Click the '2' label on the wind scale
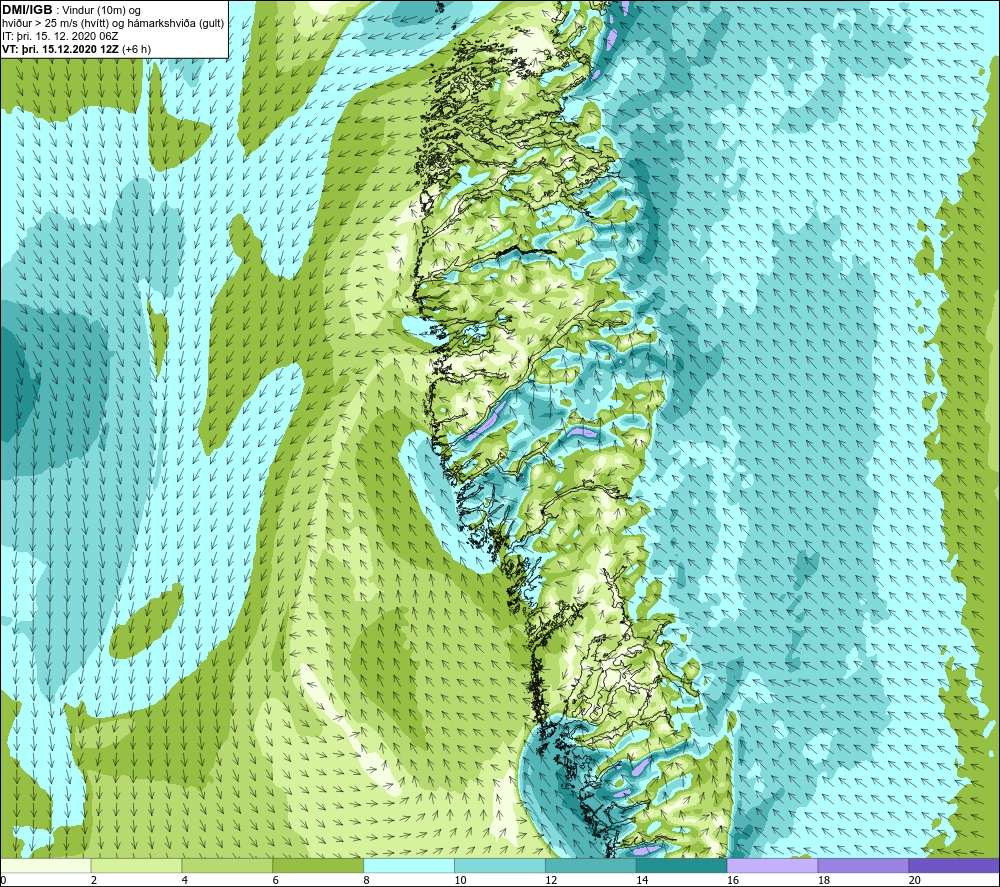1000x887 pixels. [x=94, y=880]
